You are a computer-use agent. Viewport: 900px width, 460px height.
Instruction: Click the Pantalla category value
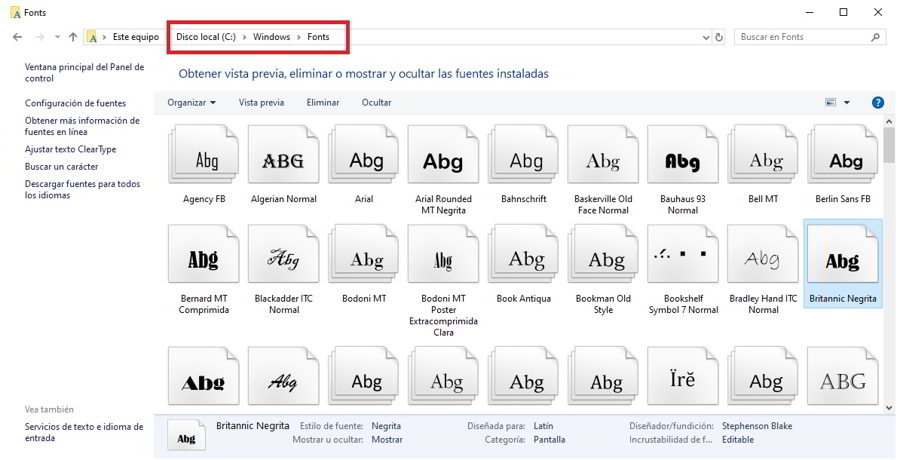coord(549,440)
